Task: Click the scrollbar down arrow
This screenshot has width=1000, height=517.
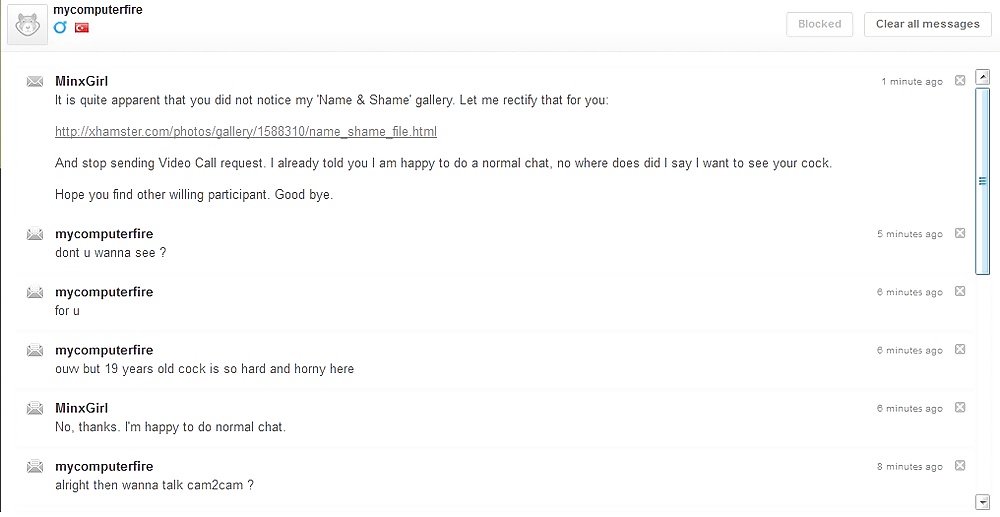Action: coord(982,500)
